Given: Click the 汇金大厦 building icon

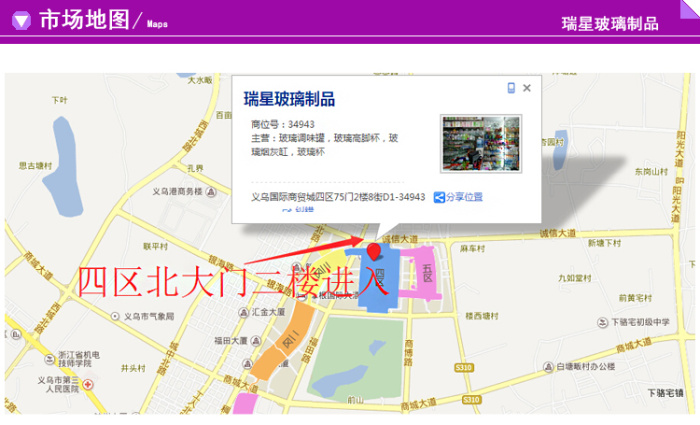Looking at the screenshot, I should click(243, 313).
